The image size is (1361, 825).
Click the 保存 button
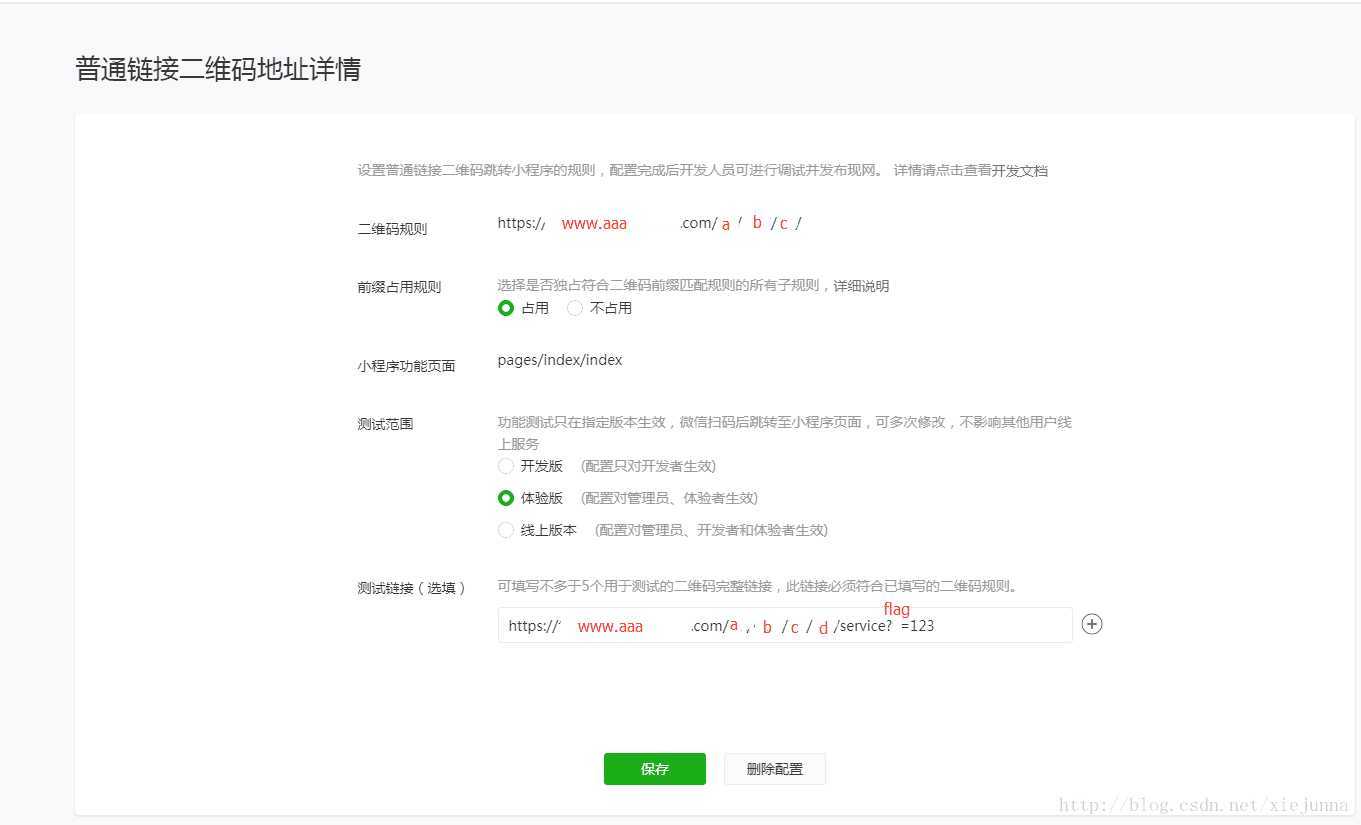pyautogui.click(x=655, y=769)
